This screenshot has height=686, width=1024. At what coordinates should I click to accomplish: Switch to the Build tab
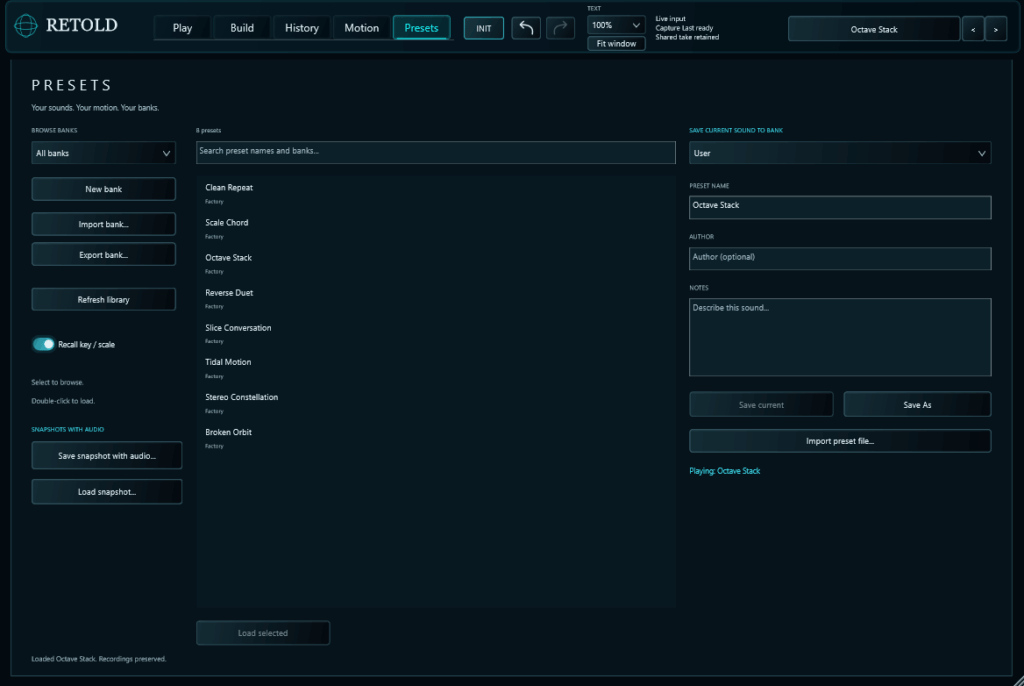click(242, 28)
